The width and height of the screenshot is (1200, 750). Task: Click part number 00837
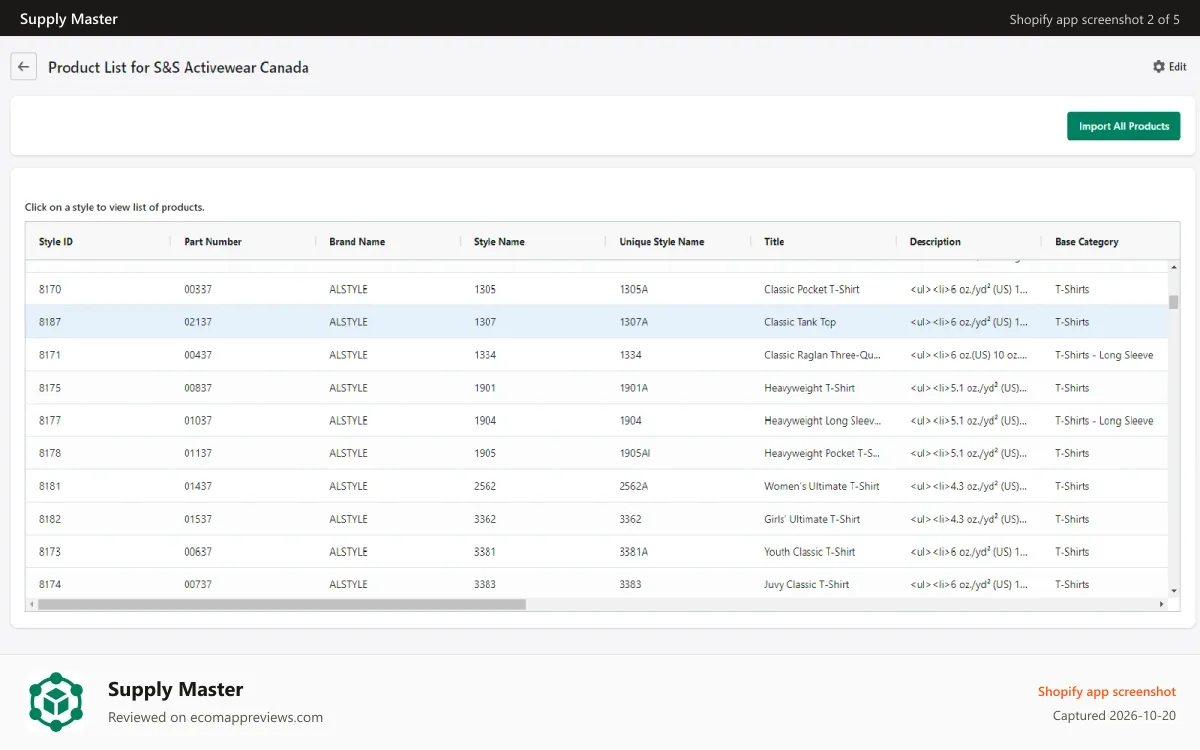[198, 388]
